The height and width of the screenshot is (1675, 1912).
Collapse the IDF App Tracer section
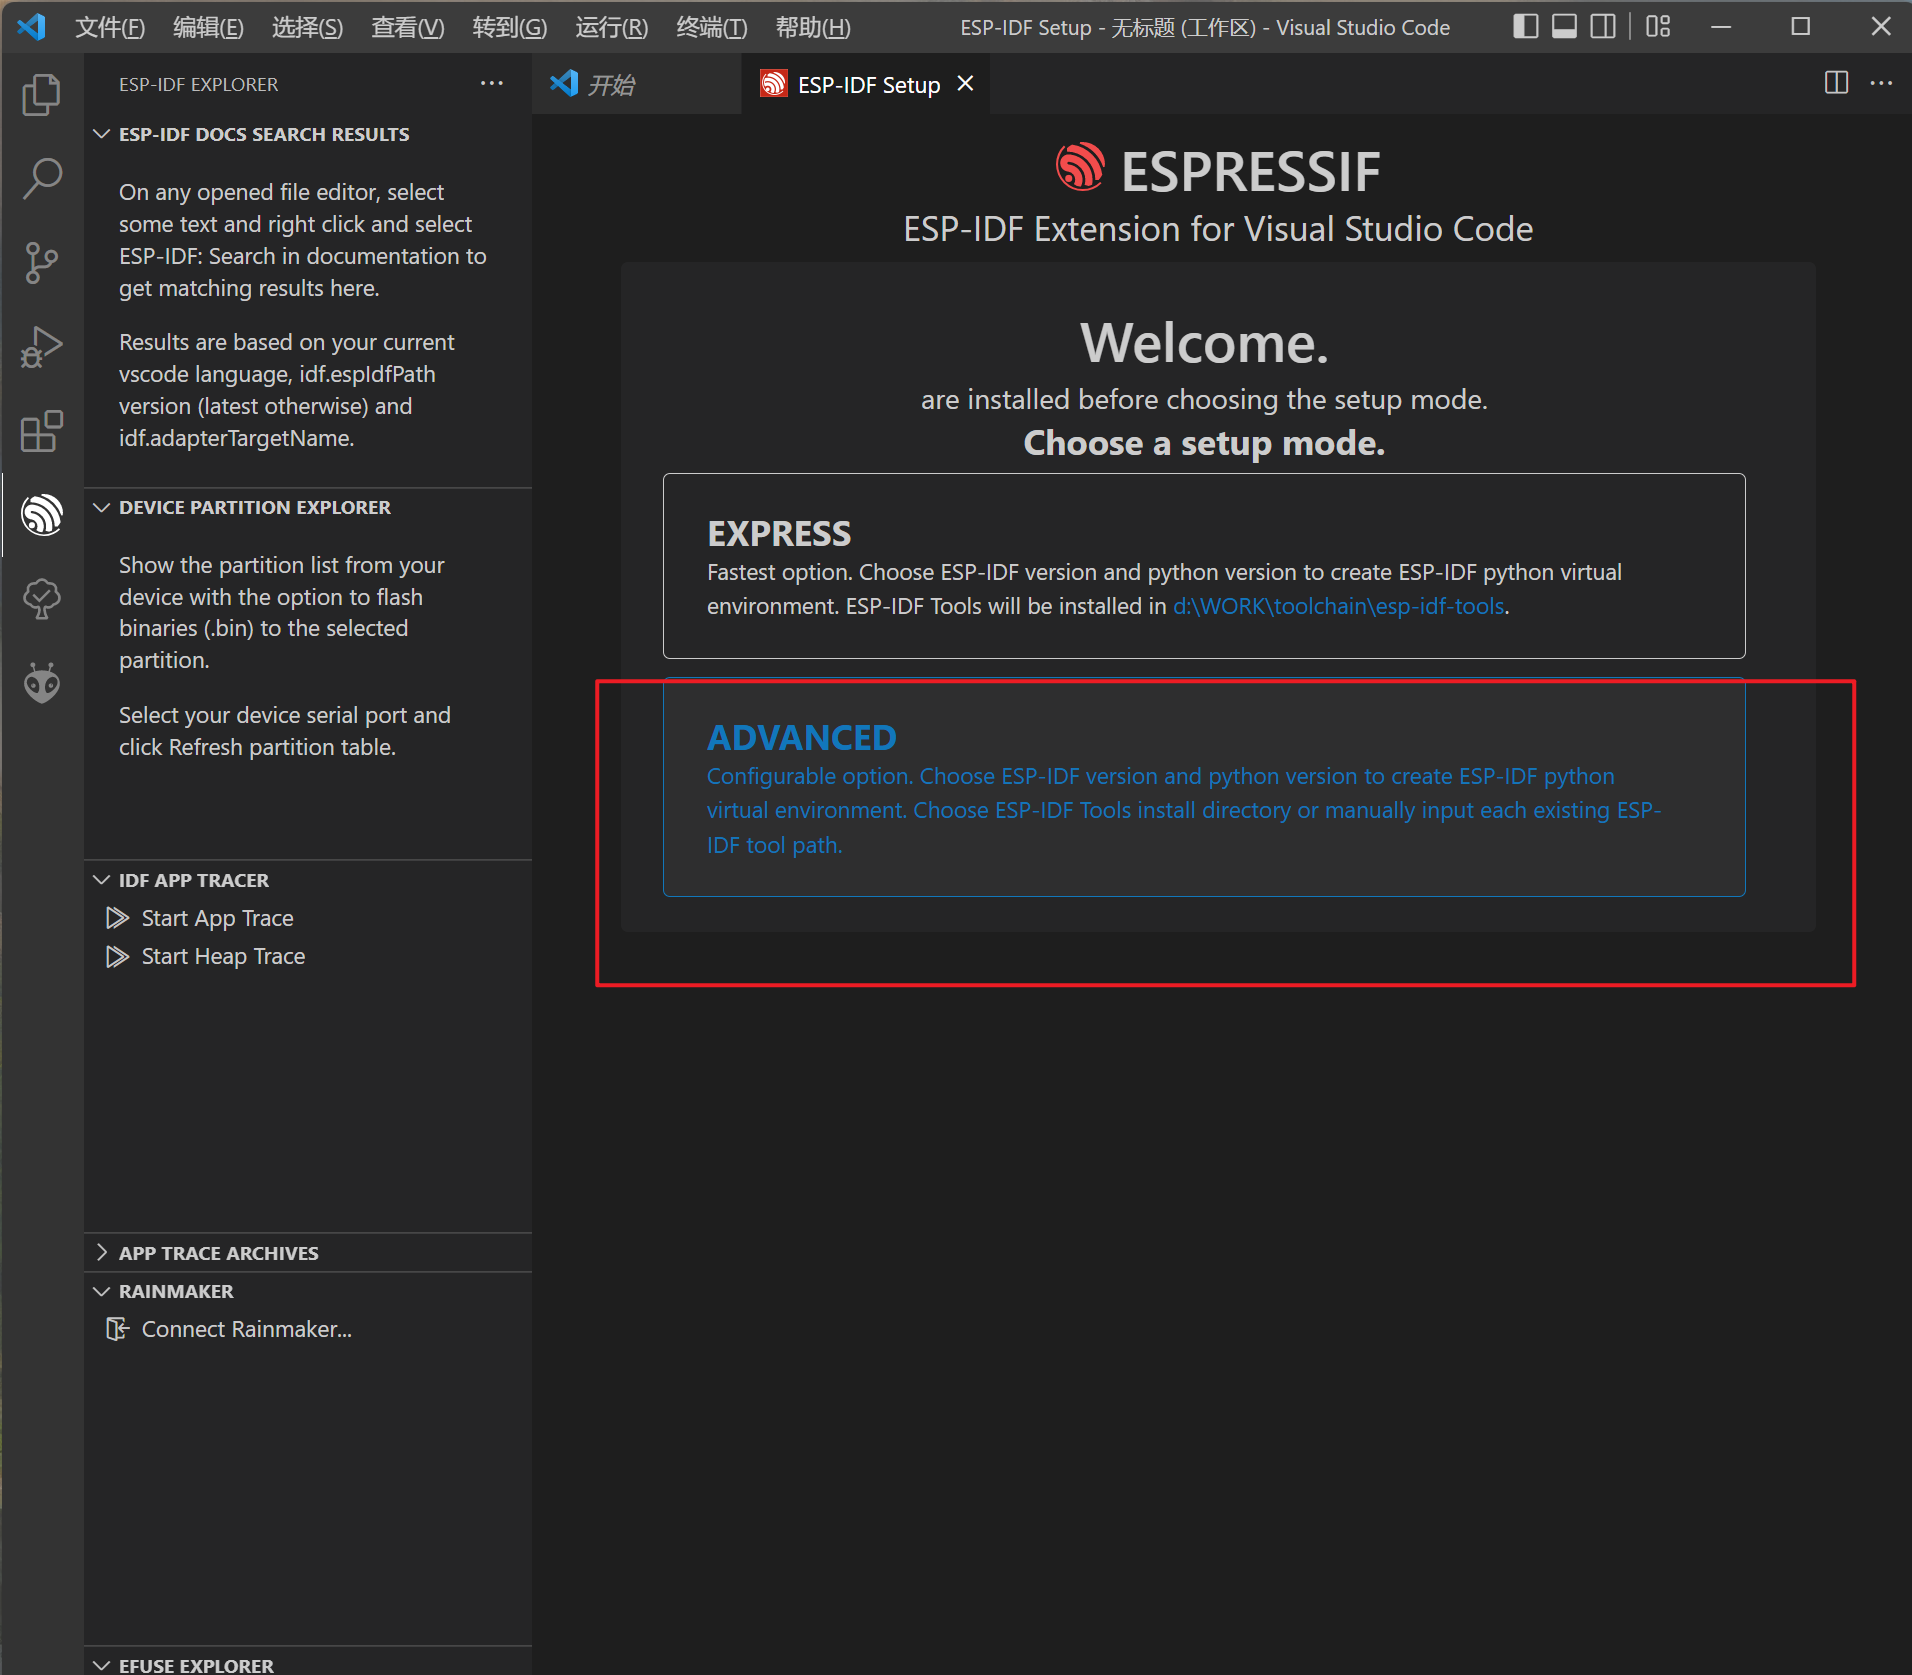click(101, 880)
